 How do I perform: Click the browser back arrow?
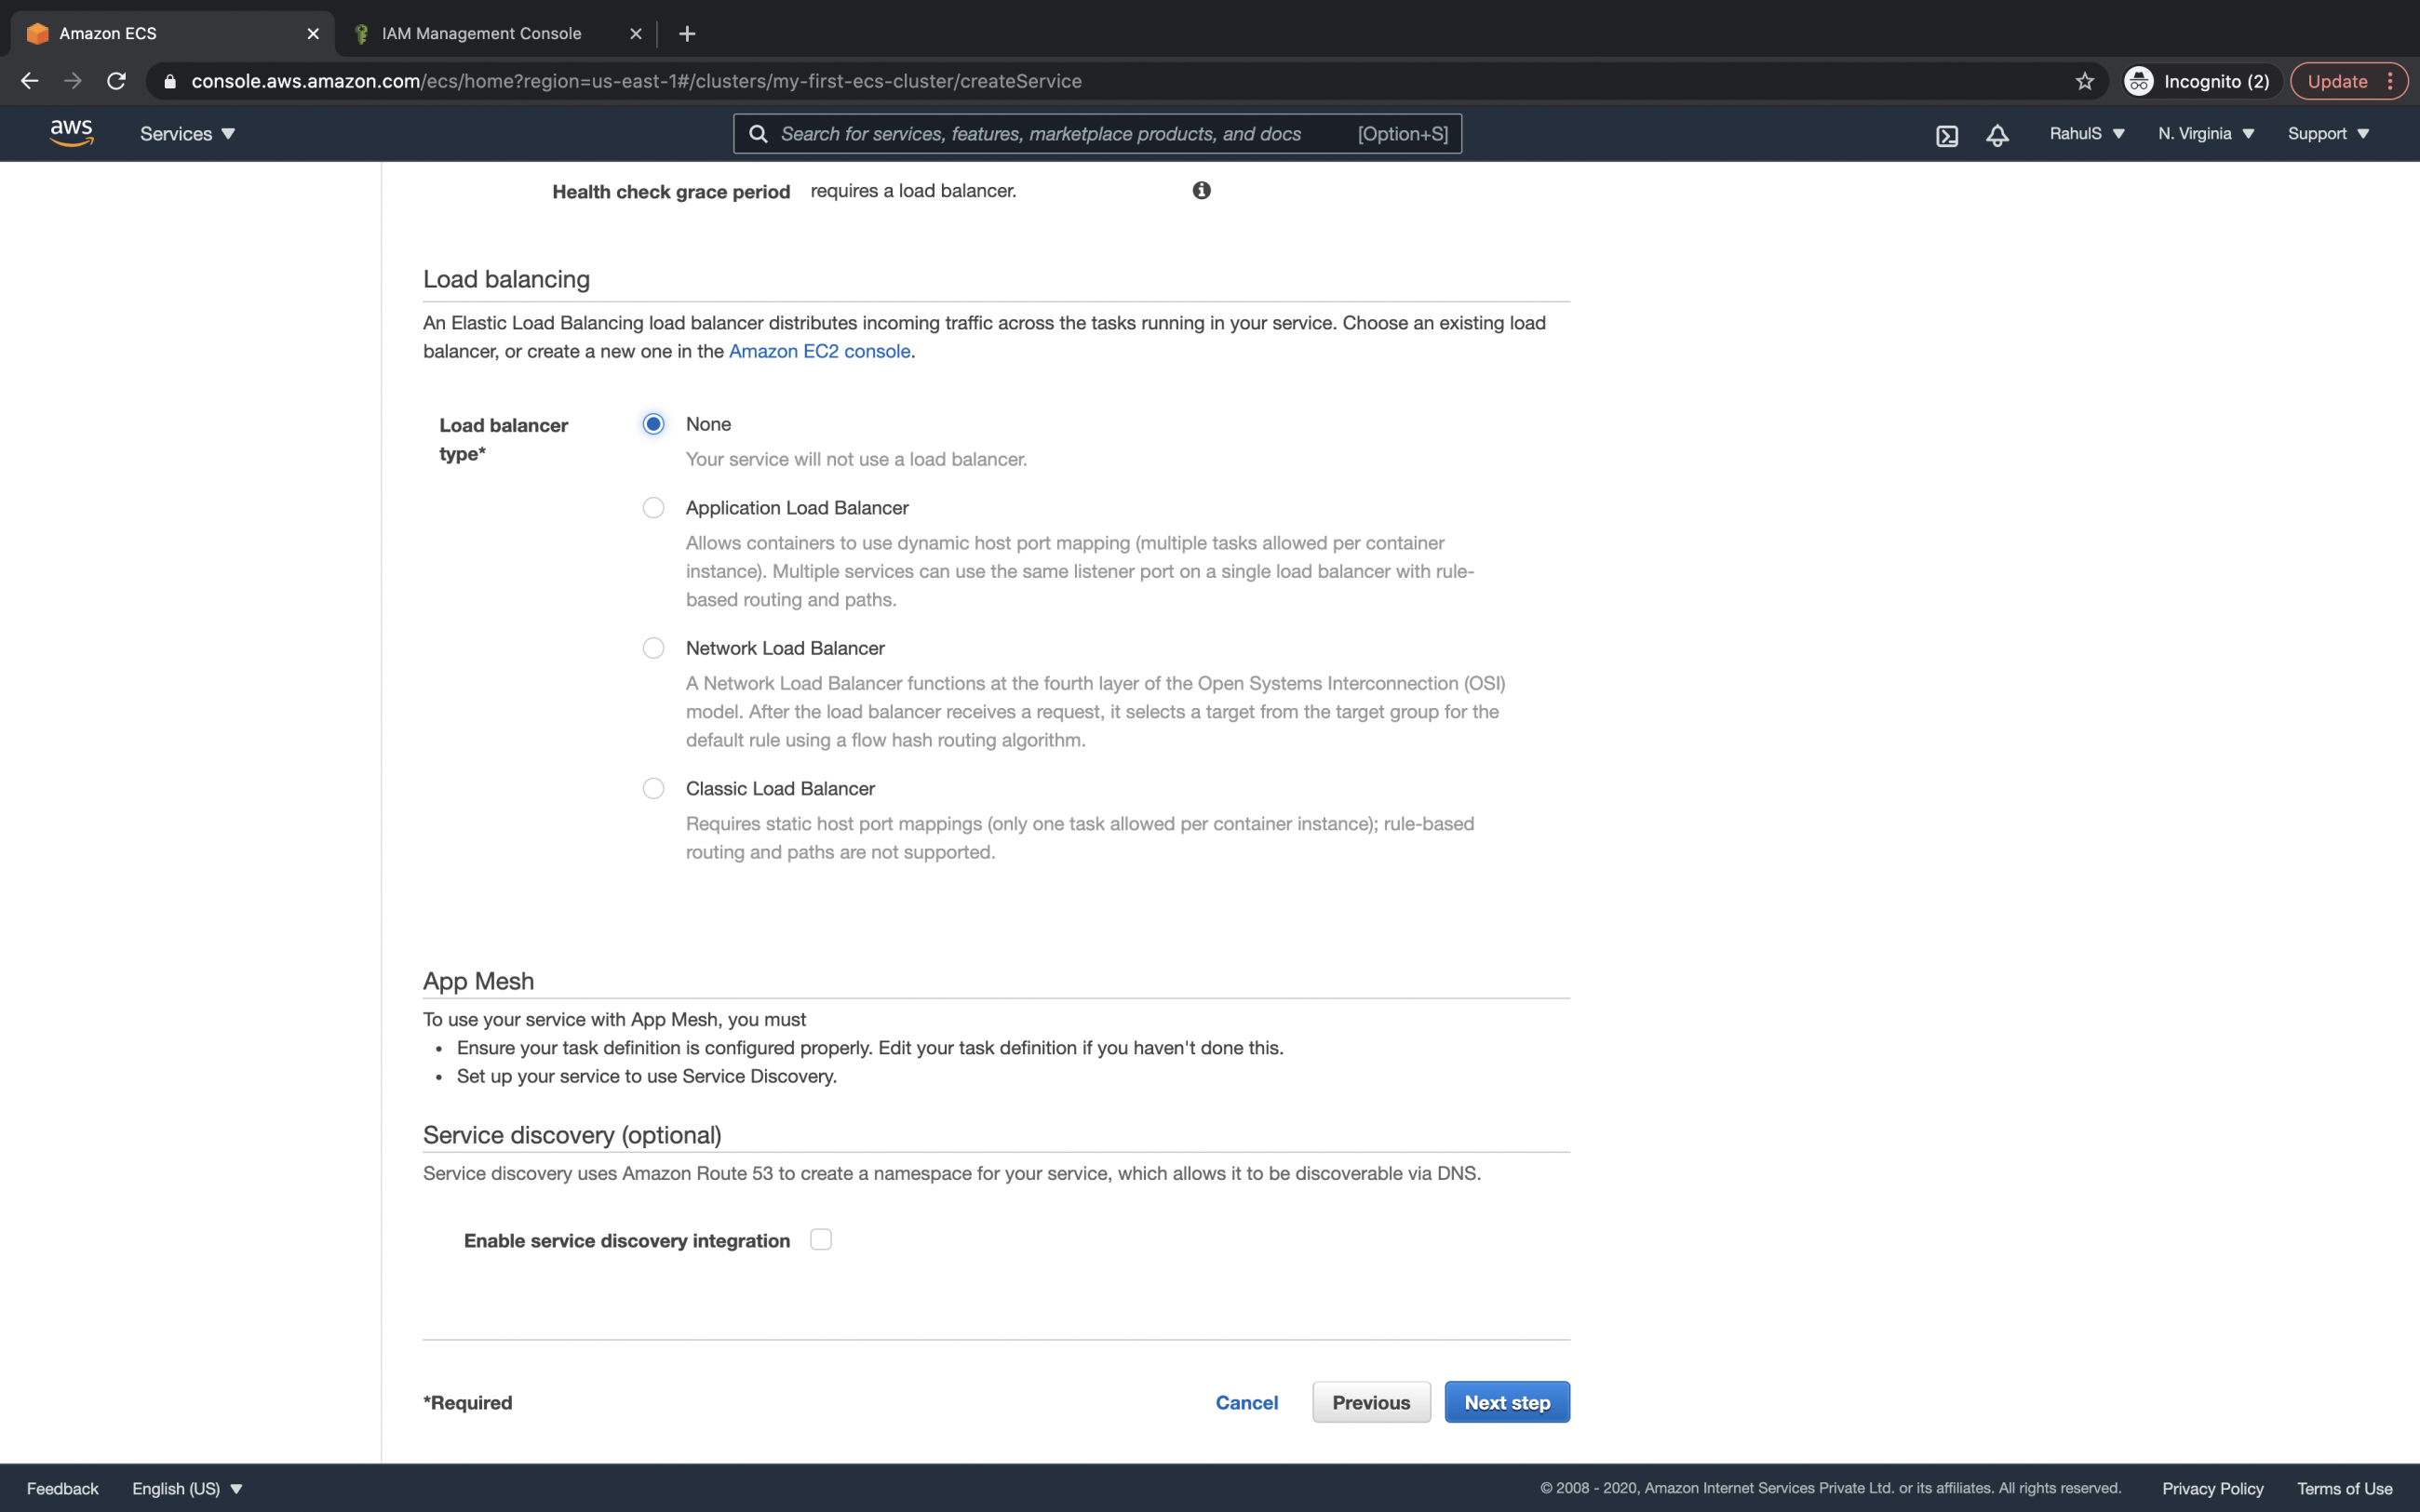28,81
